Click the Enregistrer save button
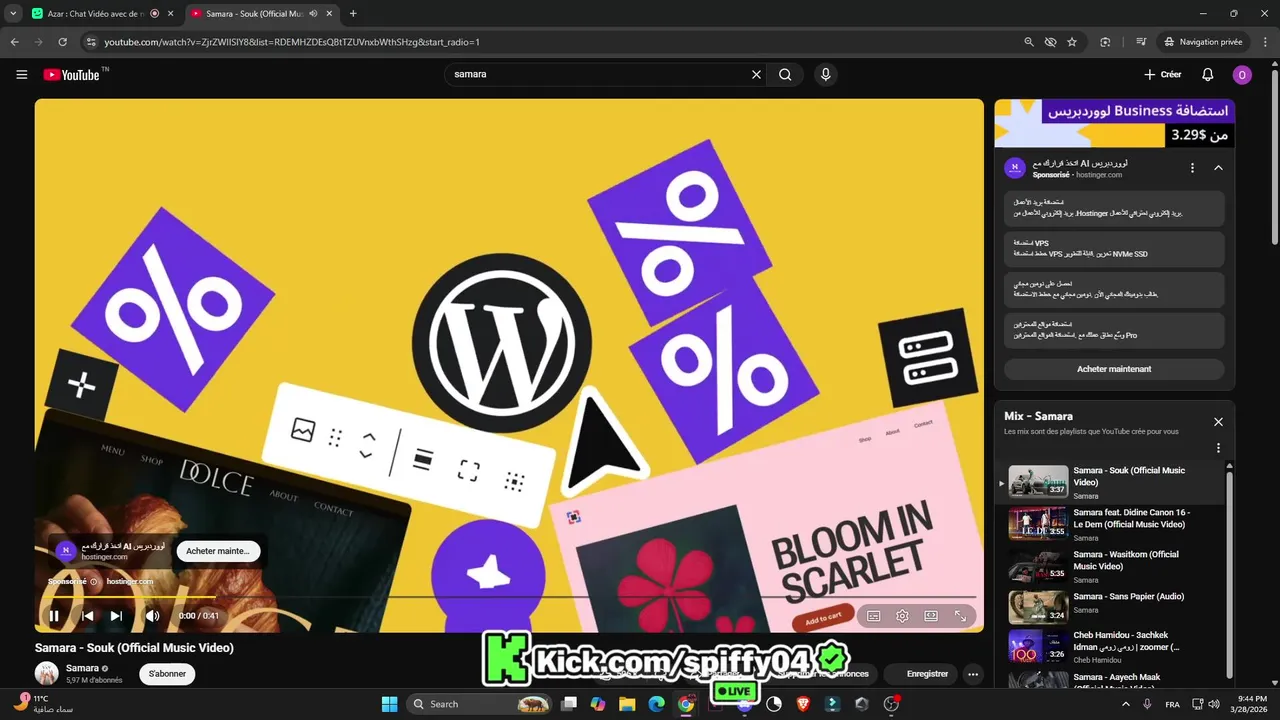Screen dimensions: 1280x720 [x=920, y=674]
